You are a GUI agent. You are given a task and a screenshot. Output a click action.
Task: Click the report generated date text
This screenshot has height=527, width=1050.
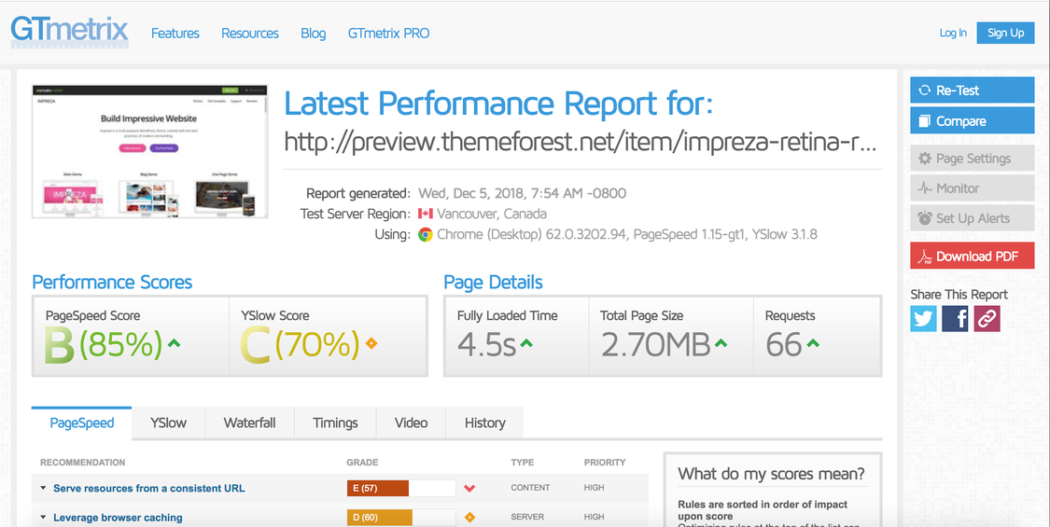(522, 194)
